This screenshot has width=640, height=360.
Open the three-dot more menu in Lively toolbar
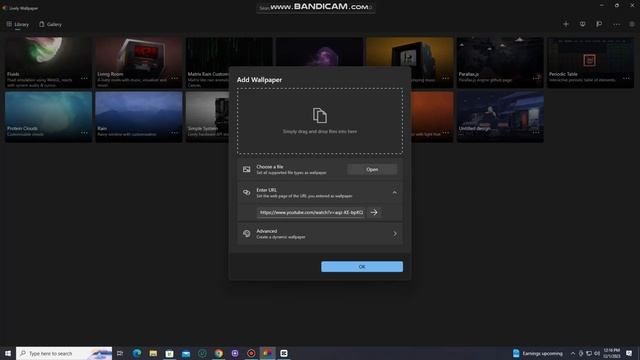616,24
